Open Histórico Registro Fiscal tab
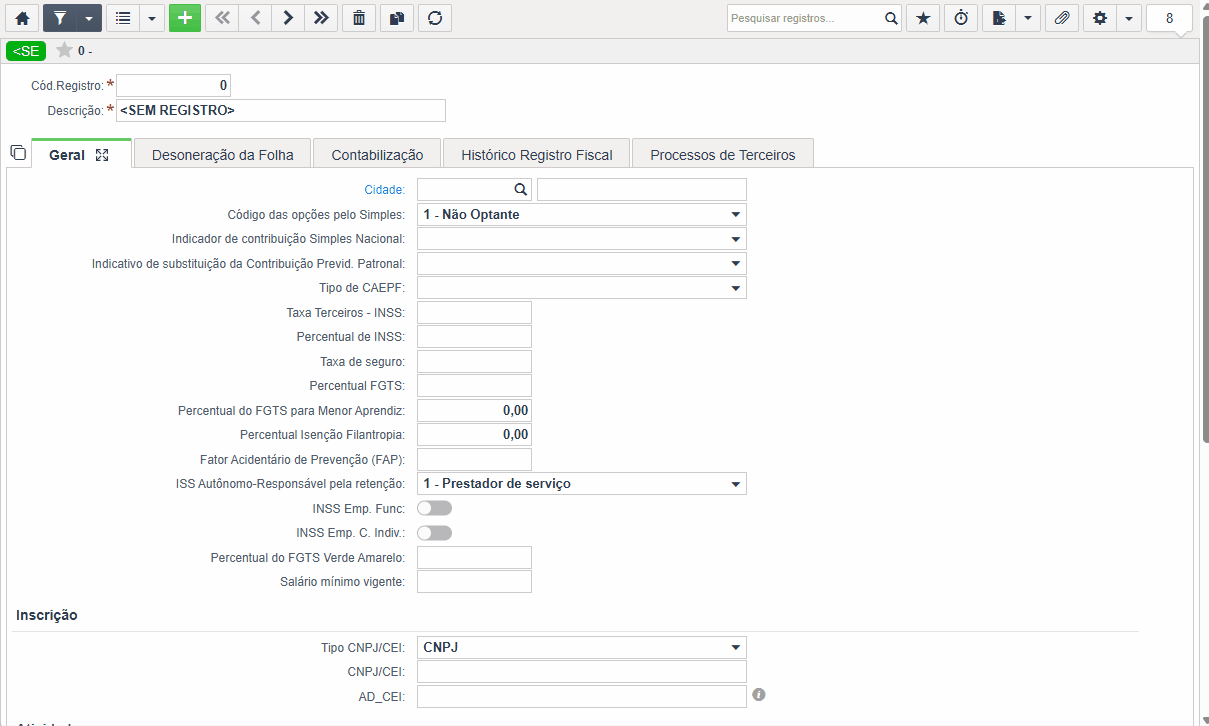Screen dimensions: 1209x726 click(x=536, y=155)
